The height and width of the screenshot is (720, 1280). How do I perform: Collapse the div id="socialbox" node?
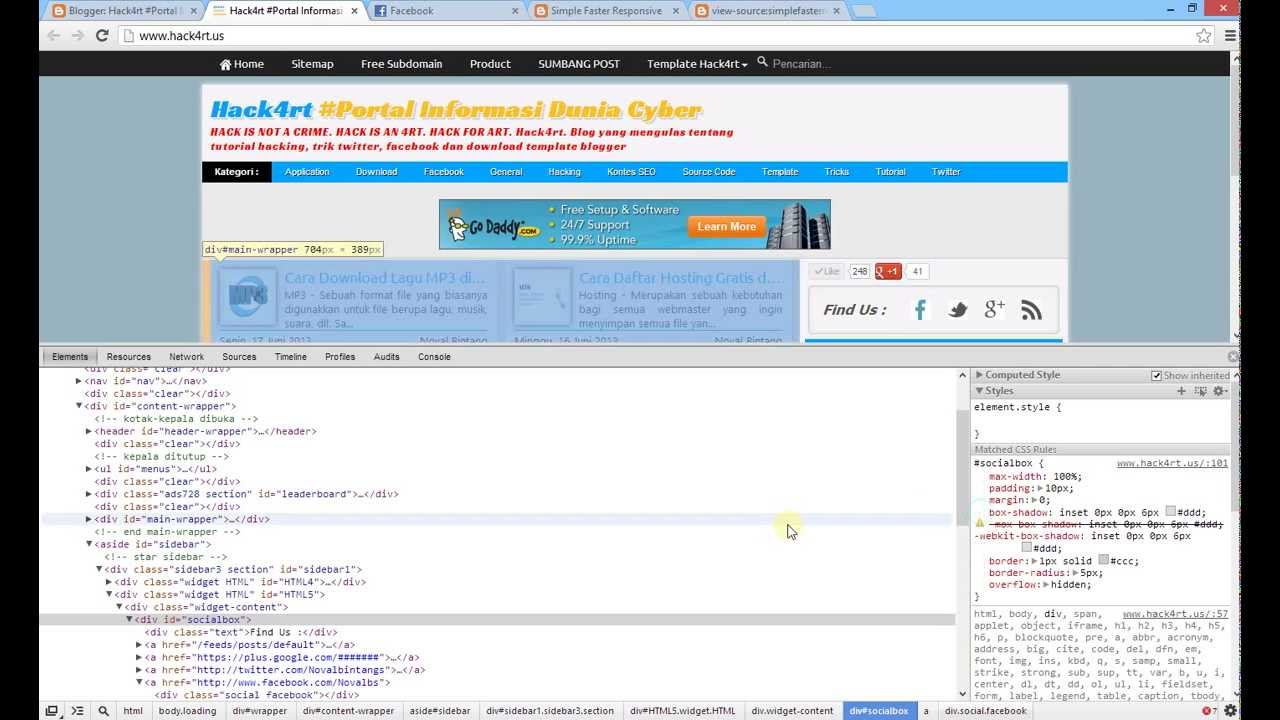[129, 619]
